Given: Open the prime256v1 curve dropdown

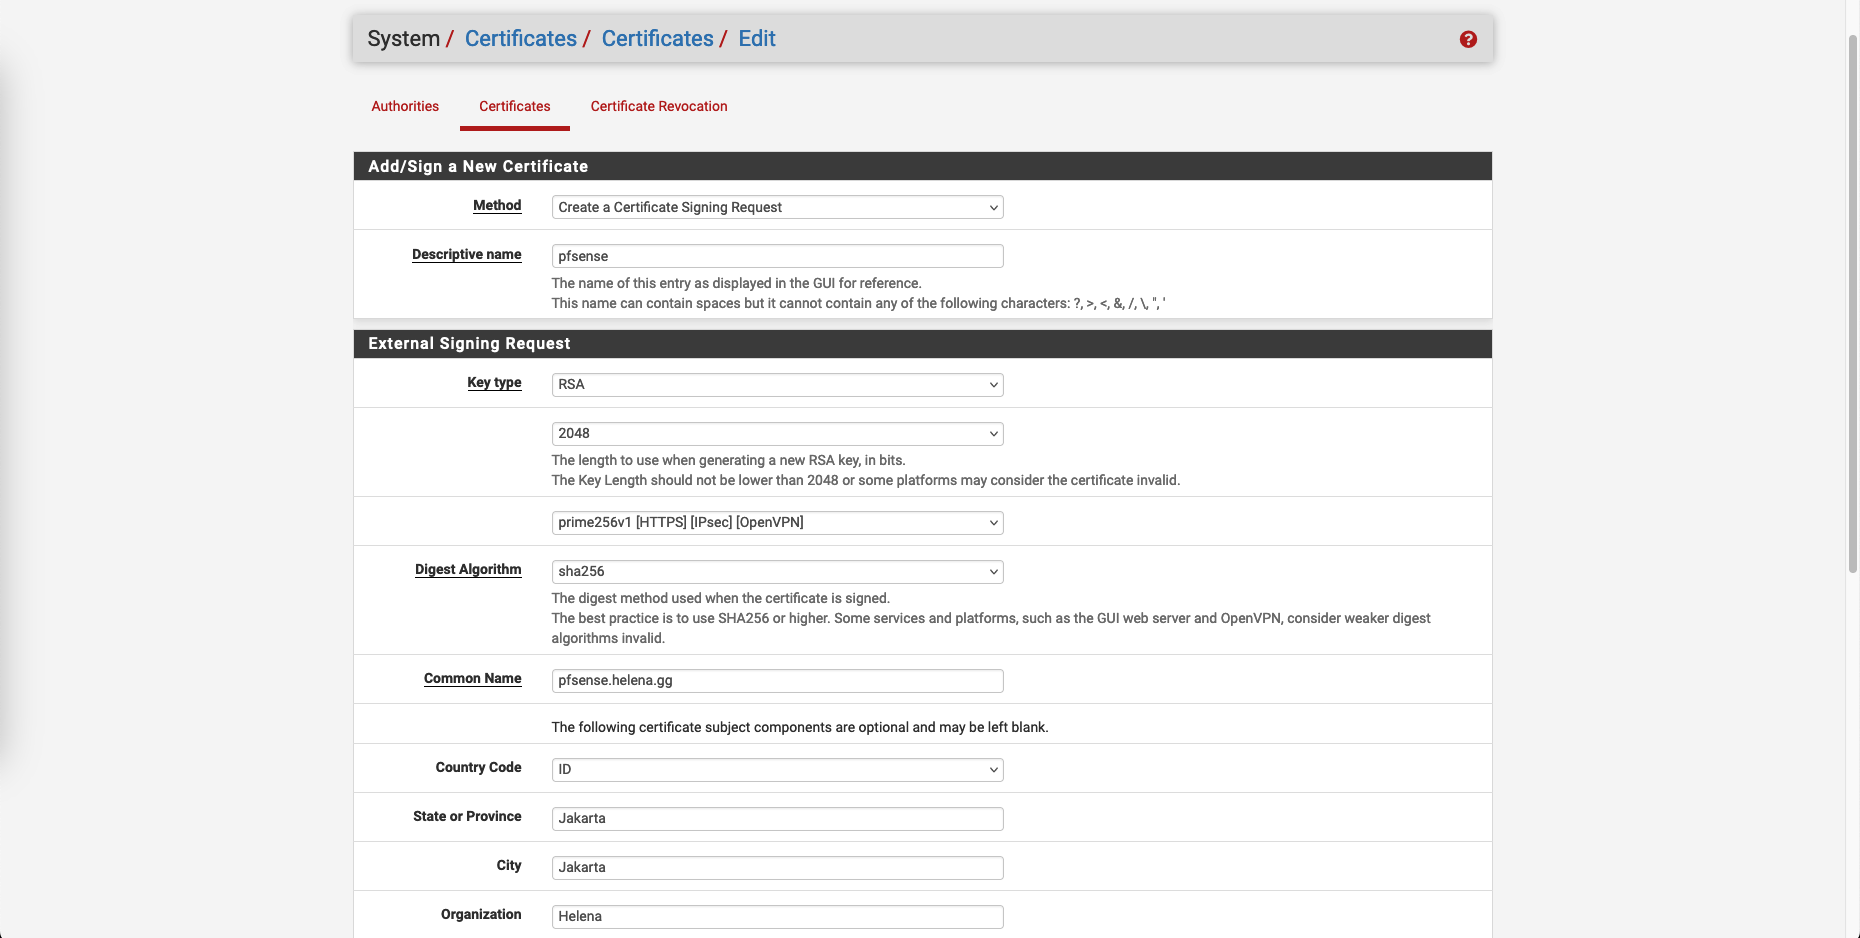Looking at the screenshot, I should (777, 523).
